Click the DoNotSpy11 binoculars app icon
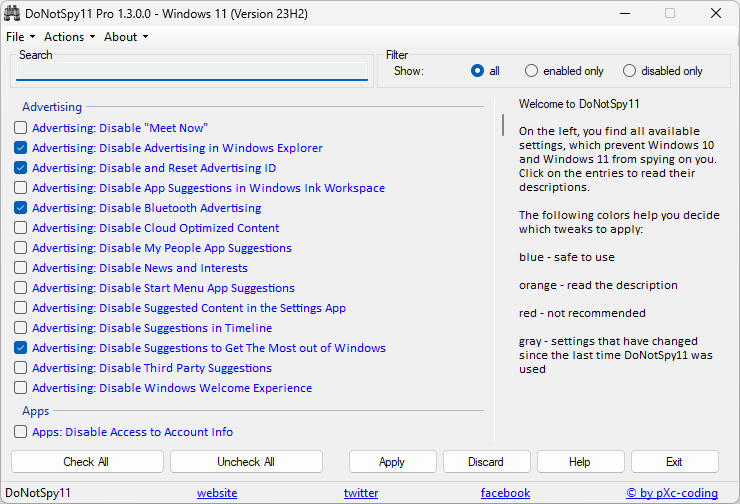Viewport: 740px width, 504px height. [x=12, y=13]
